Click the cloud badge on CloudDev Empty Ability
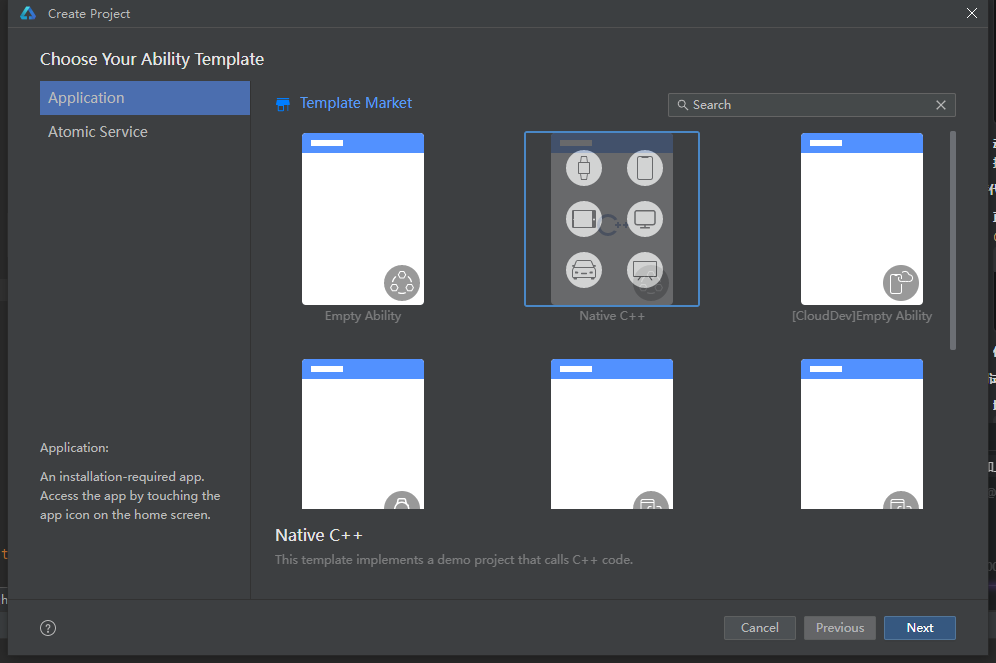The image size is (996, 663). coord(901,283)
